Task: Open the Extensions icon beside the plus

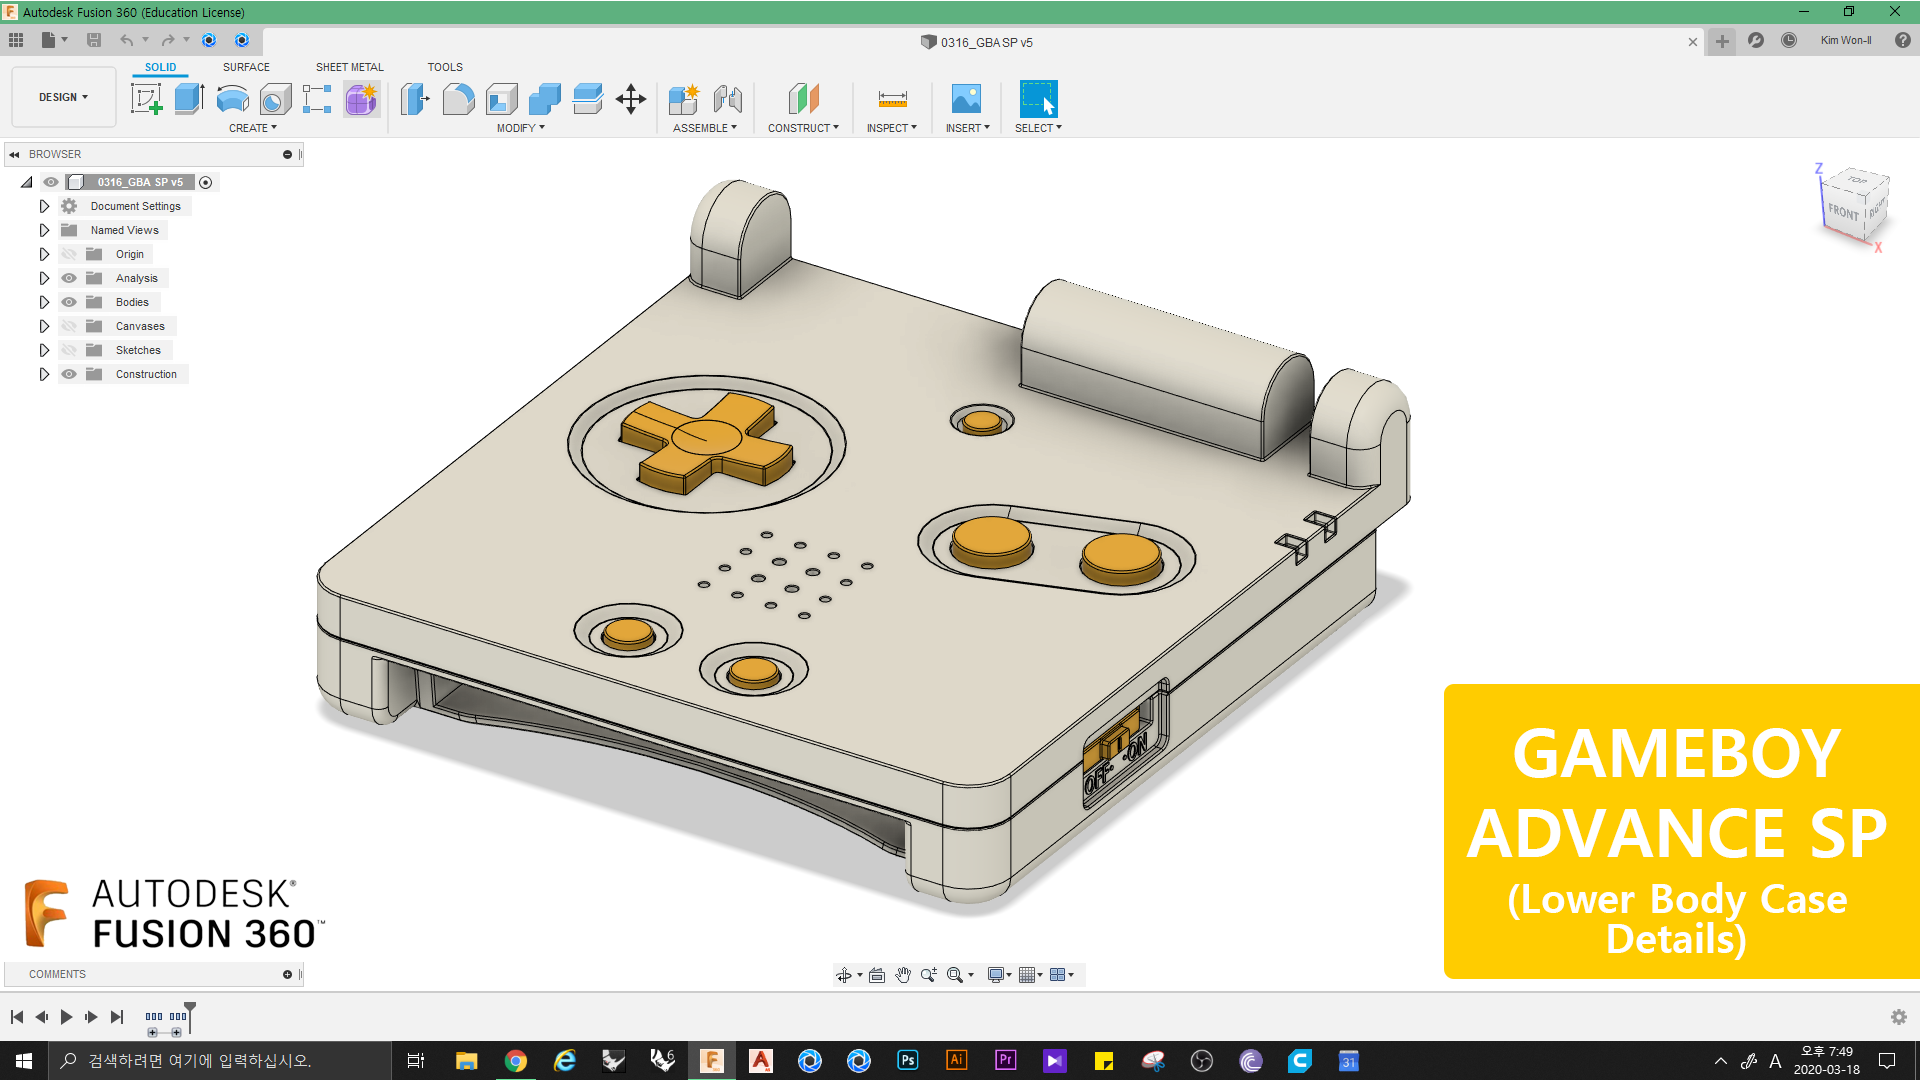Action: (1755, 40)
